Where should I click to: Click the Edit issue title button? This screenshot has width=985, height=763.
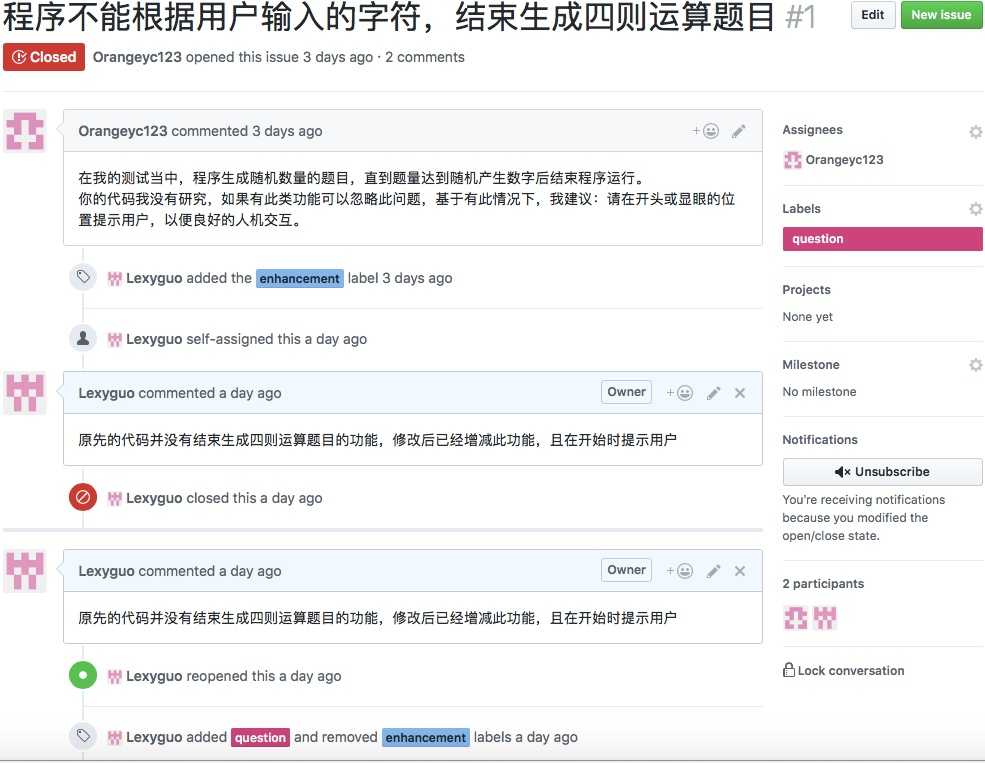[873, 15]
